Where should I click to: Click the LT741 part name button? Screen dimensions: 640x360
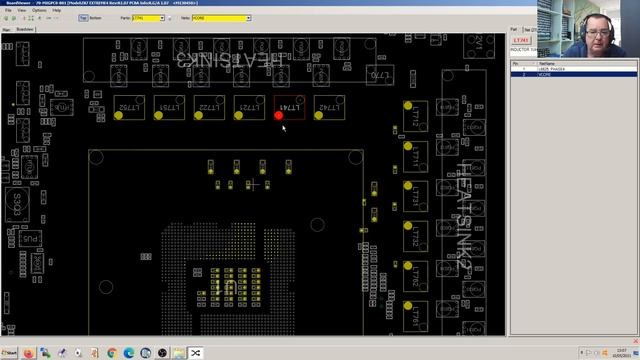[x=521, y=40]
